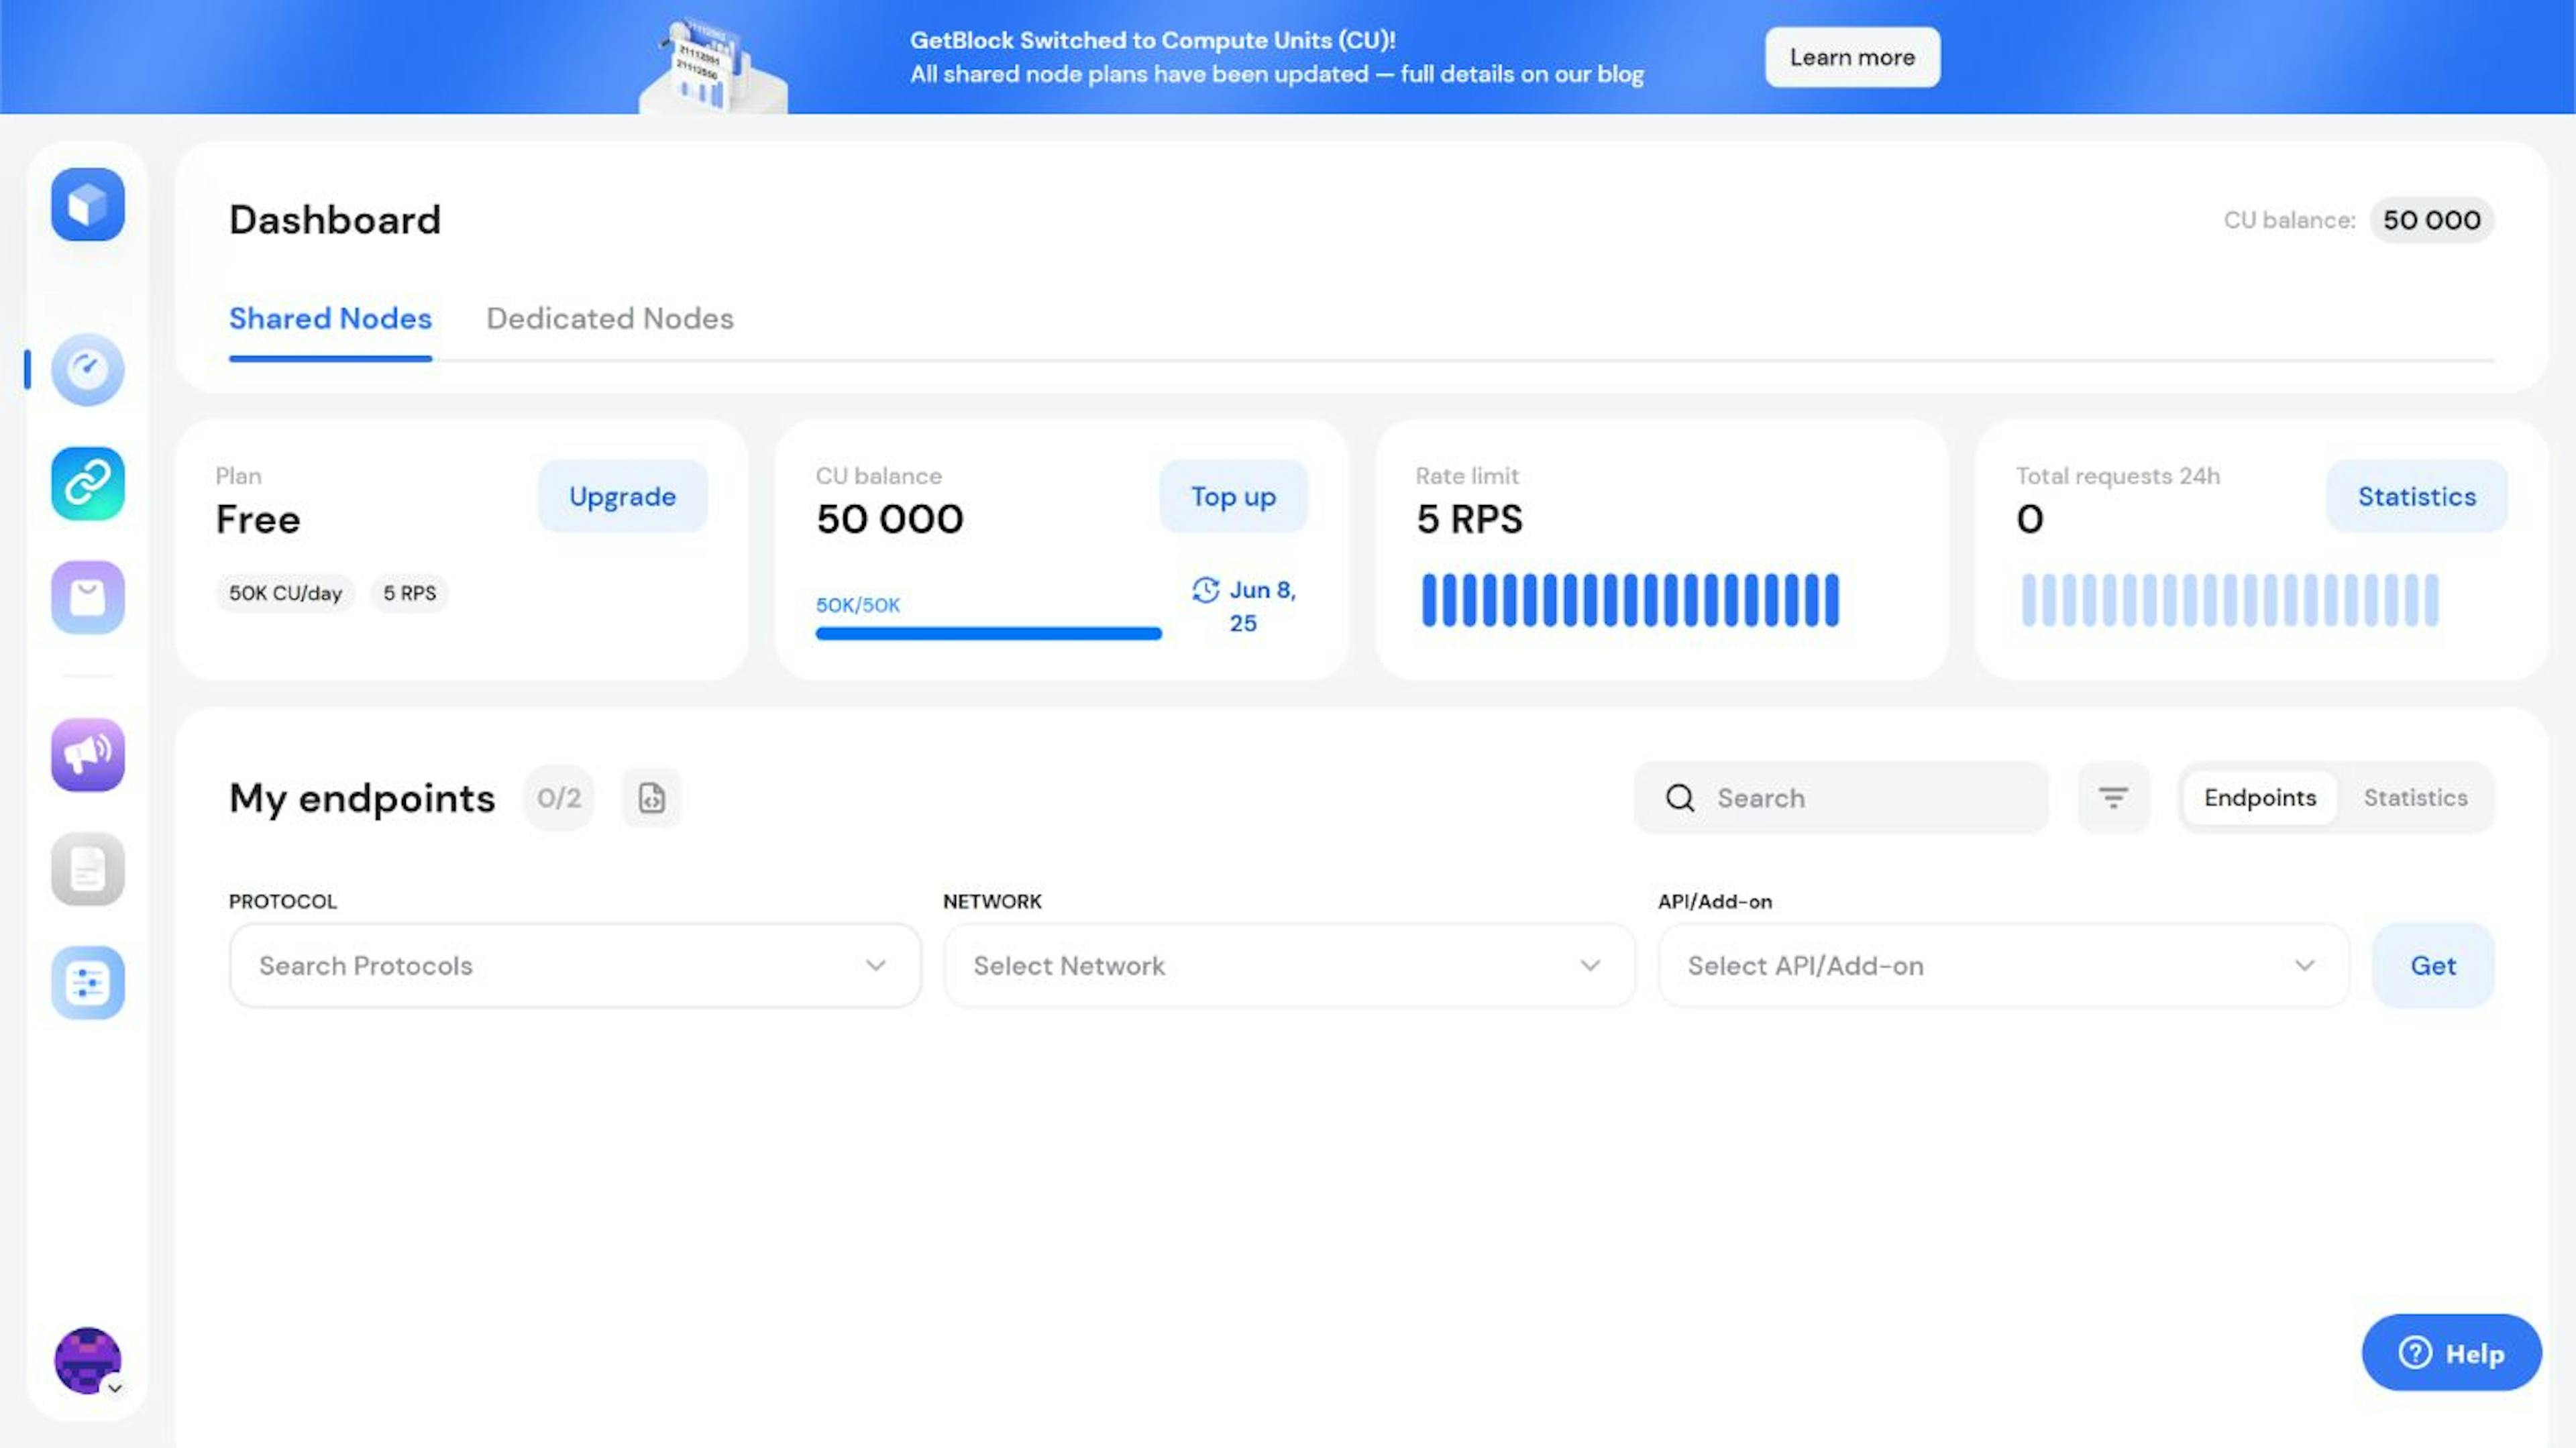The width and height of the screenshot is (2576, 1448).
Task: Open the user avatar account menu
Action: click(88, 1361)
